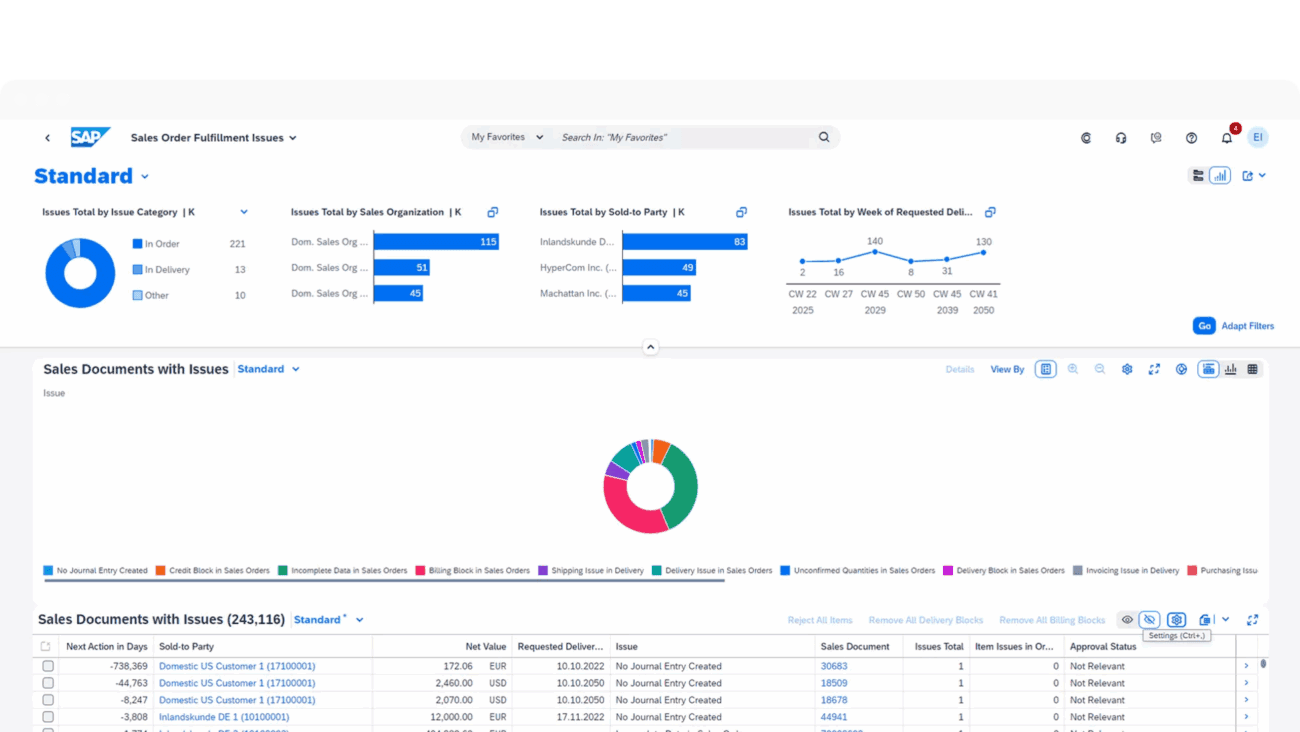The image size is (1300, 732).
Task: Click Reject All Items
Action: [x=820, y=620]
